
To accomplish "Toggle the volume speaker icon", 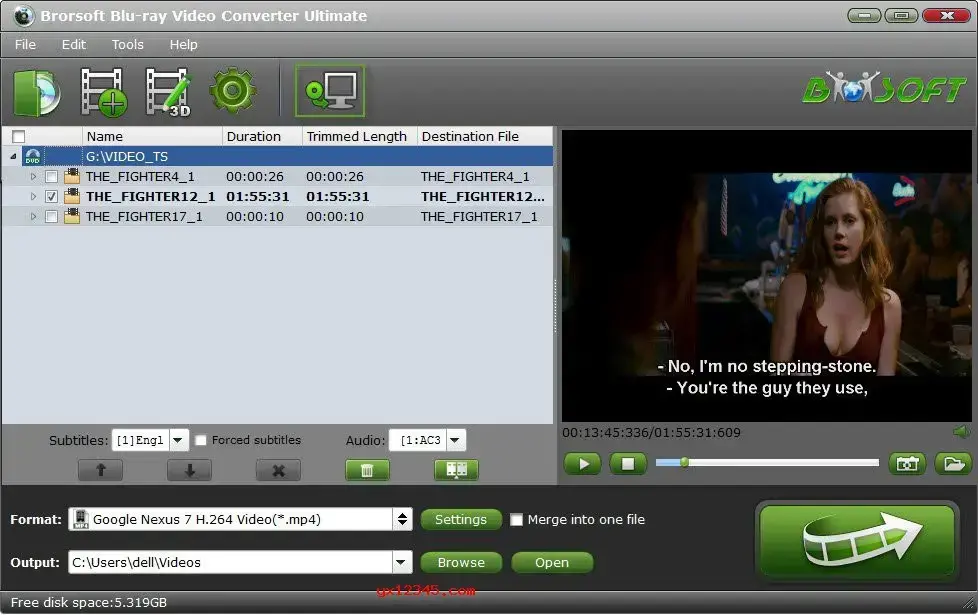I will tap(962, 432).
